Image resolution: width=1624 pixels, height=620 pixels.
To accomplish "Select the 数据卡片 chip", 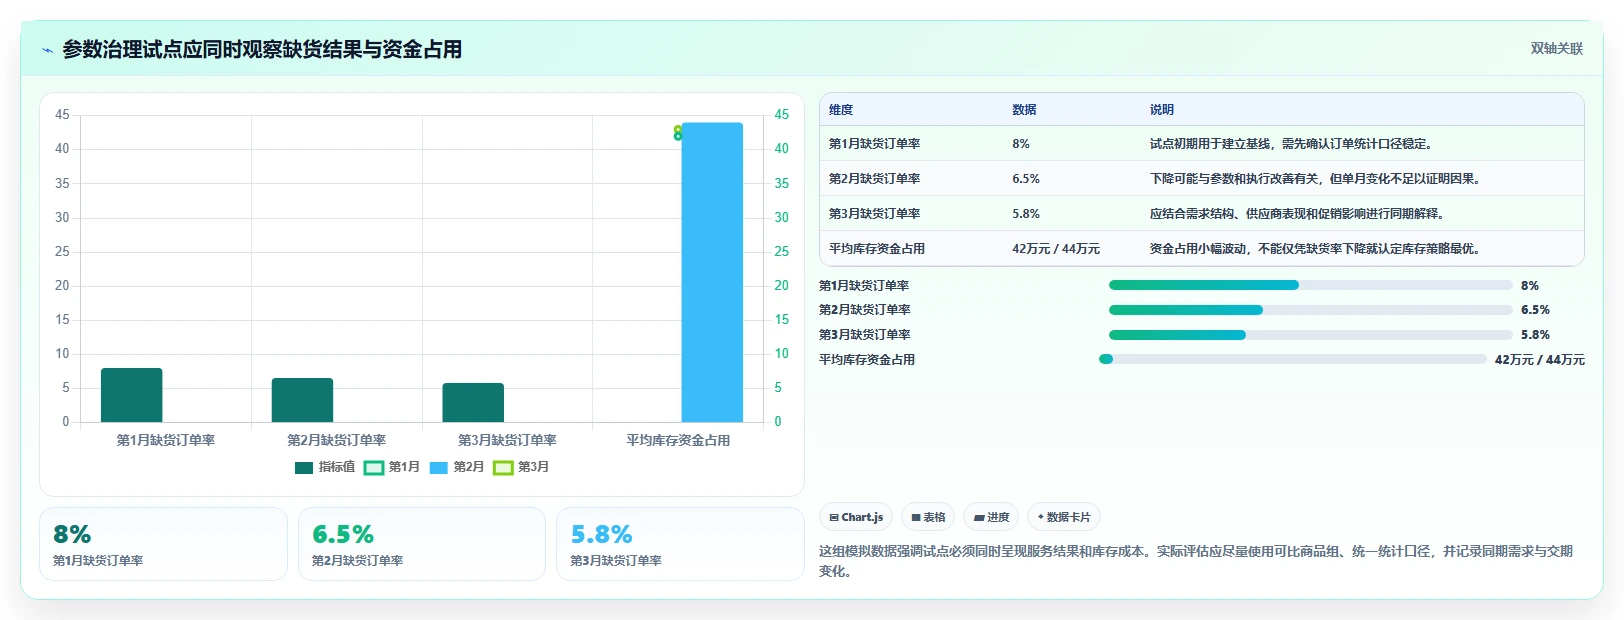I will click(1064, 517).
